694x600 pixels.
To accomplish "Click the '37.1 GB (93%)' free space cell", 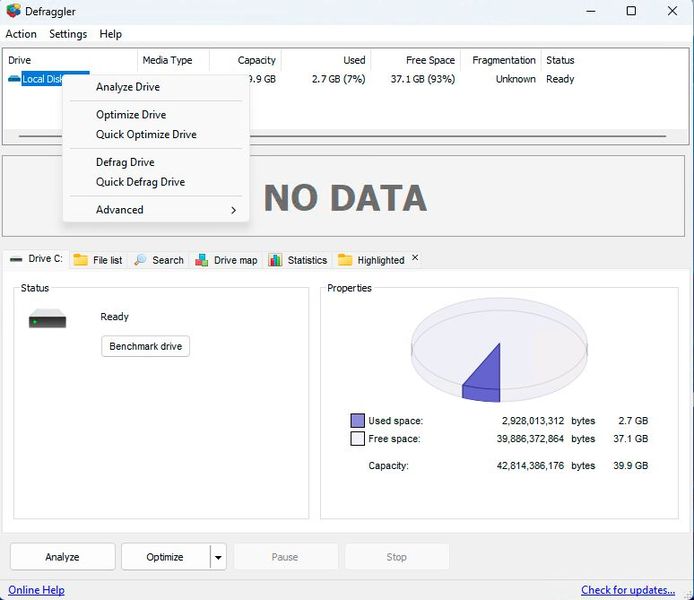I will tap(423, 79).
